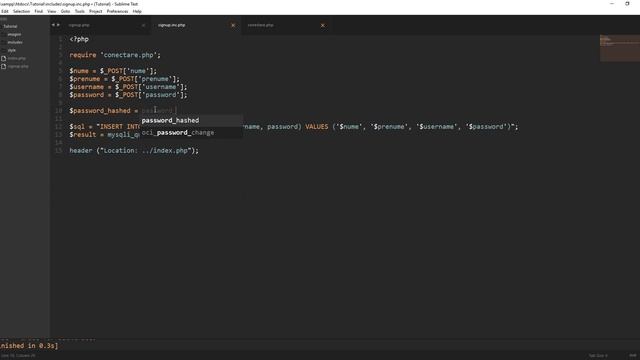Minimize the Sublime Text window

coord(611,4)
